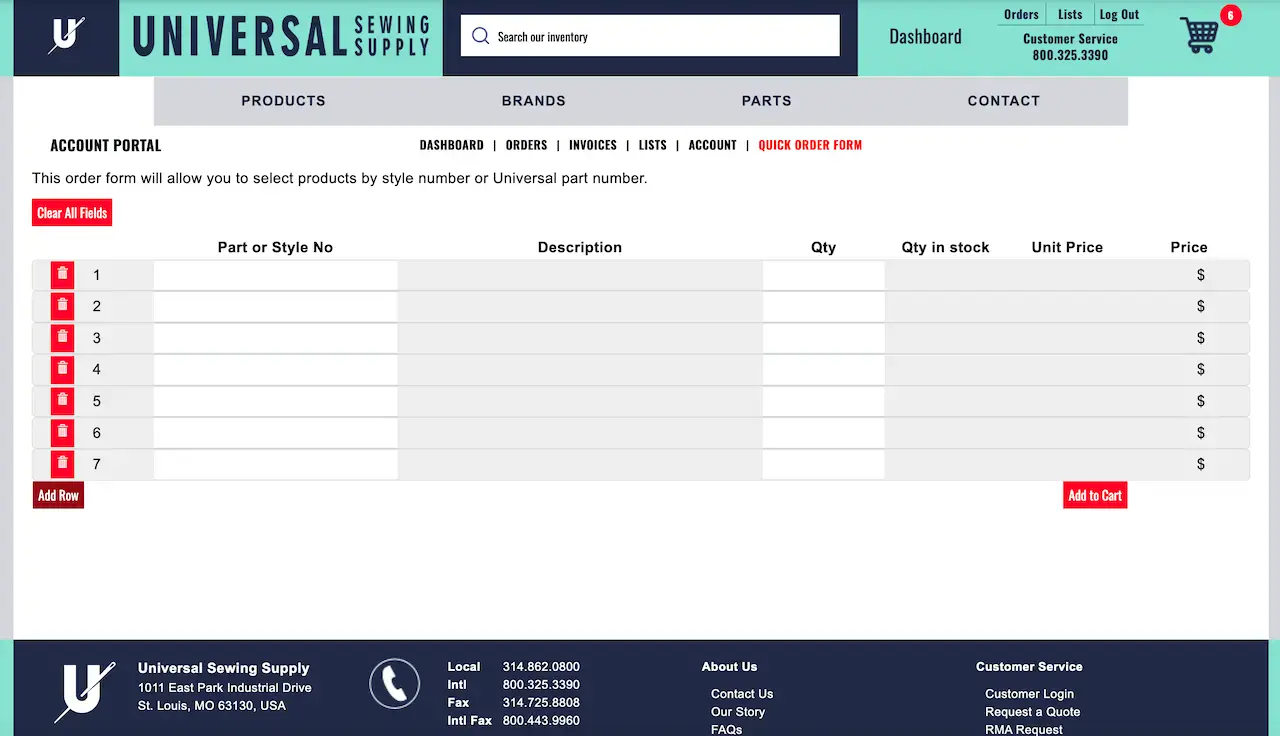Click footer Intl number 800.325.3390

click(x=541, y=685)
